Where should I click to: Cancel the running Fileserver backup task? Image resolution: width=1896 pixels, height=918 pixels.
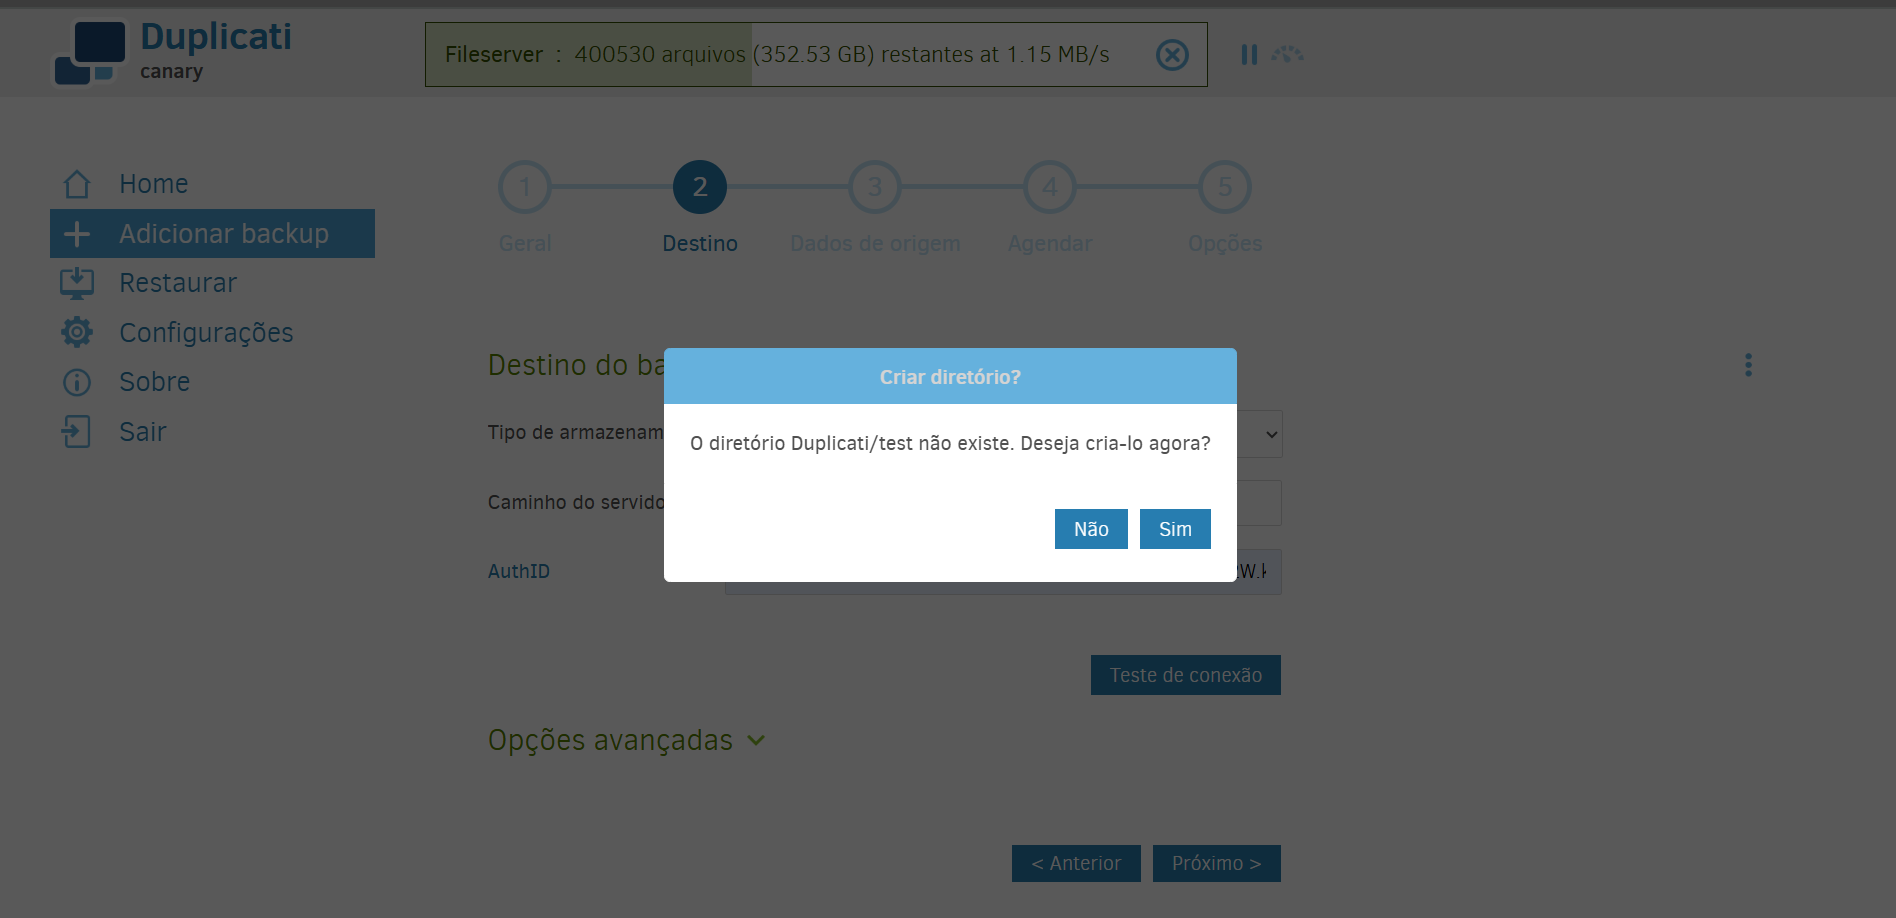(1172, 55)
